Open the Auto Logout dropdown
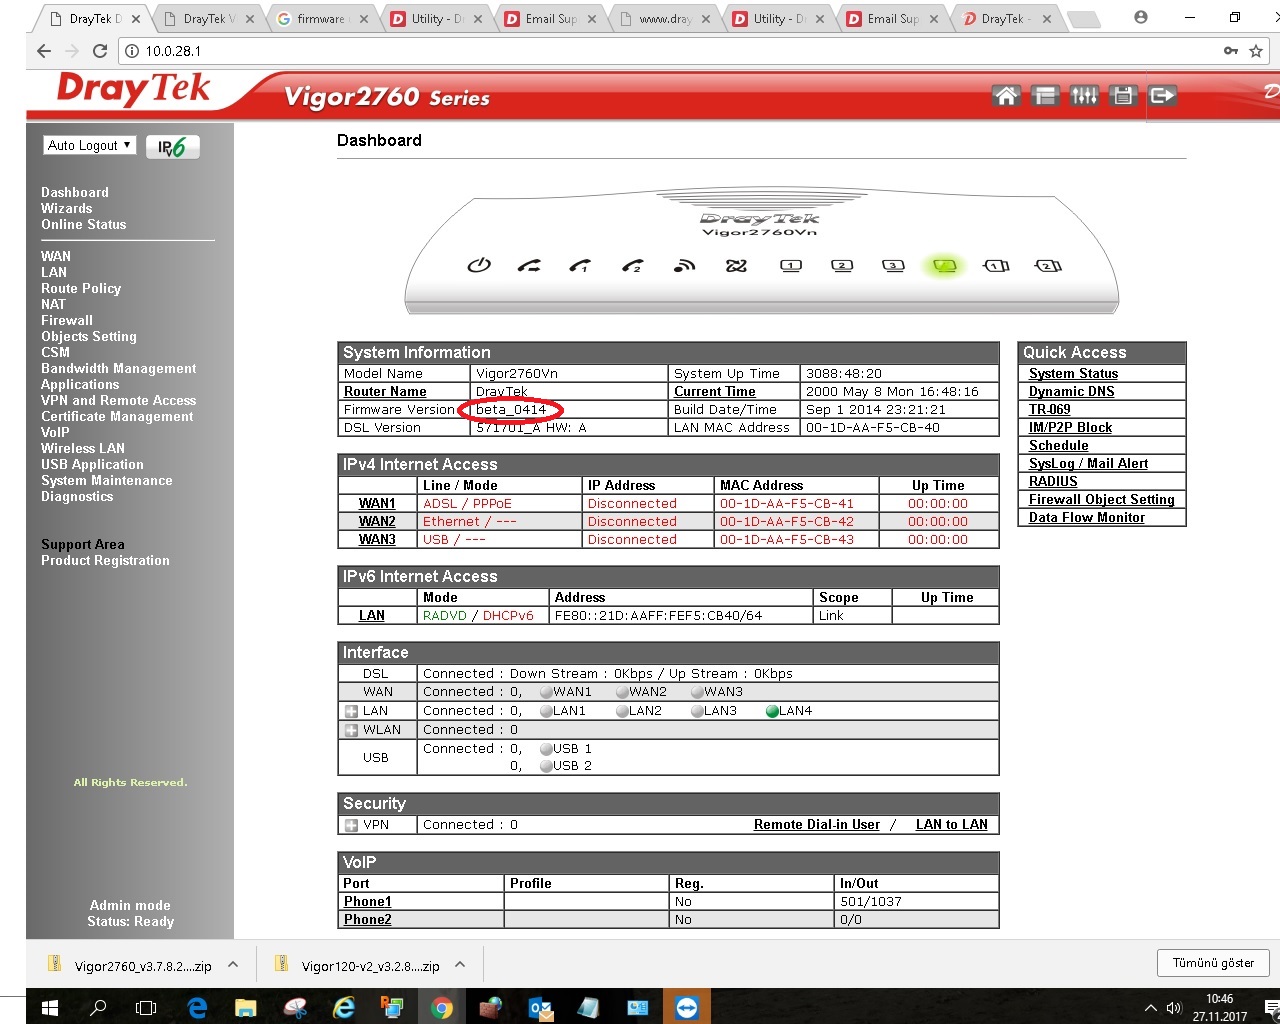This screenshot has width=1280, height=1024. 89,146
